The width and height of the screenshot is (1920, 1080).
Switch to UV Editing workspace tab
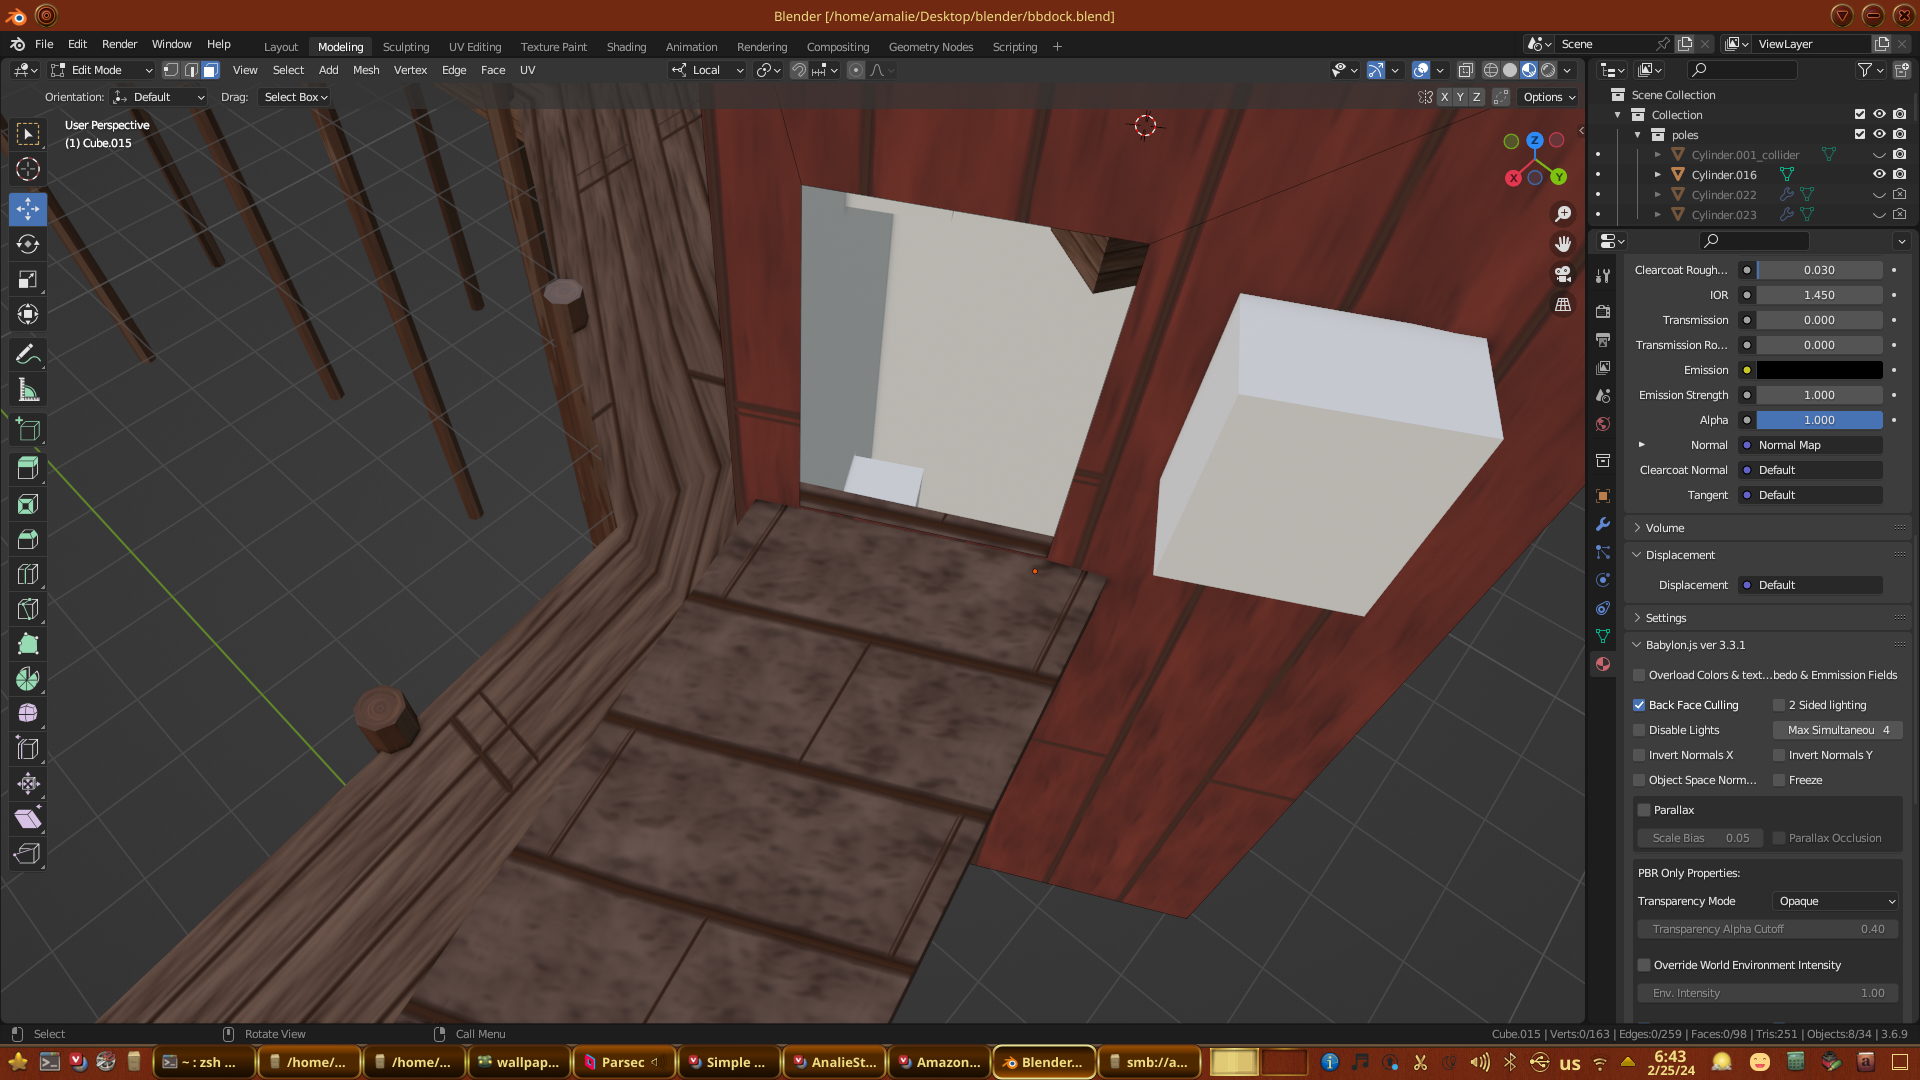point(474,47)
